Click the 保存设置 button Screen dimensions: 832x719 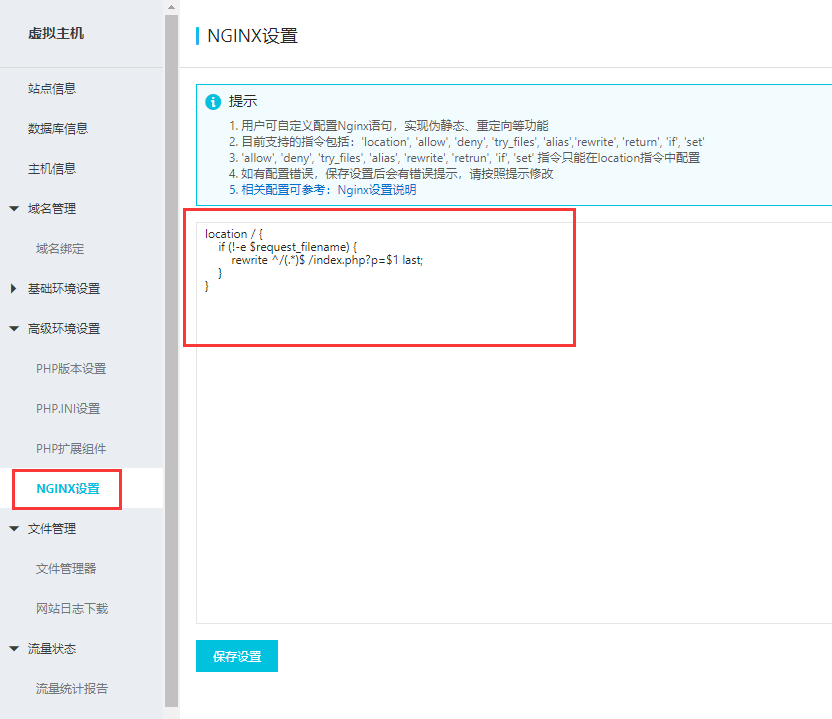click(236, 655)
